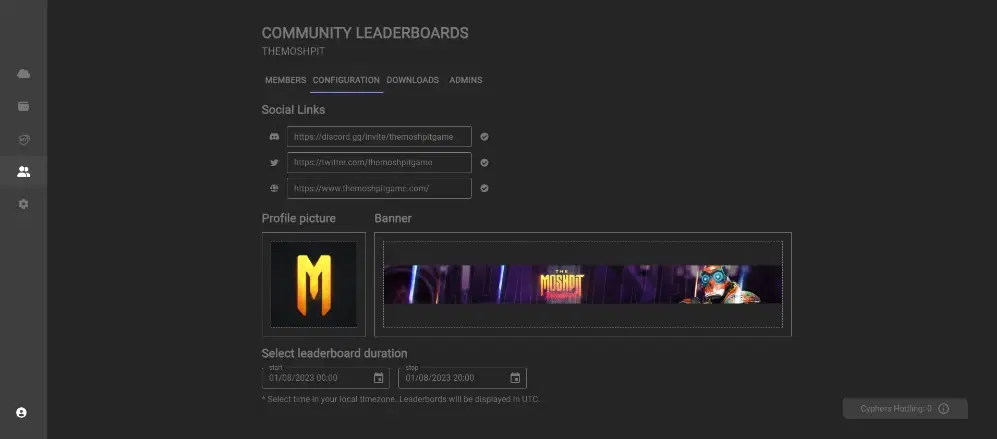Open the cloud section in sidebar

point(24,74)
